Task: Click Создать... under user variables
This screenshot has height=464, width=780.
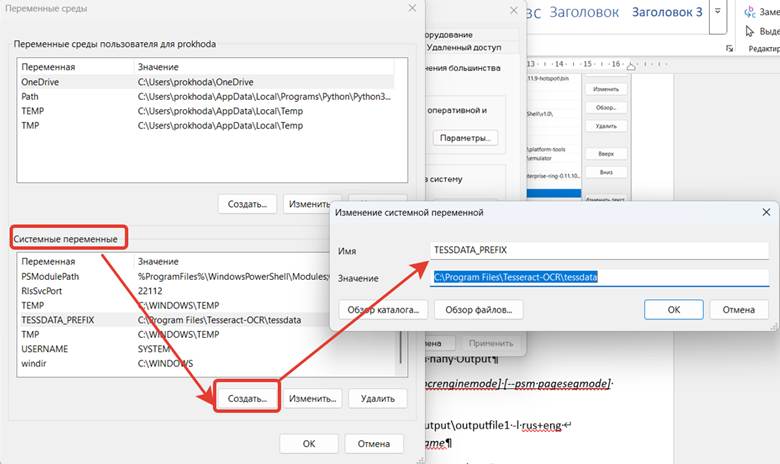Action: 247,204
